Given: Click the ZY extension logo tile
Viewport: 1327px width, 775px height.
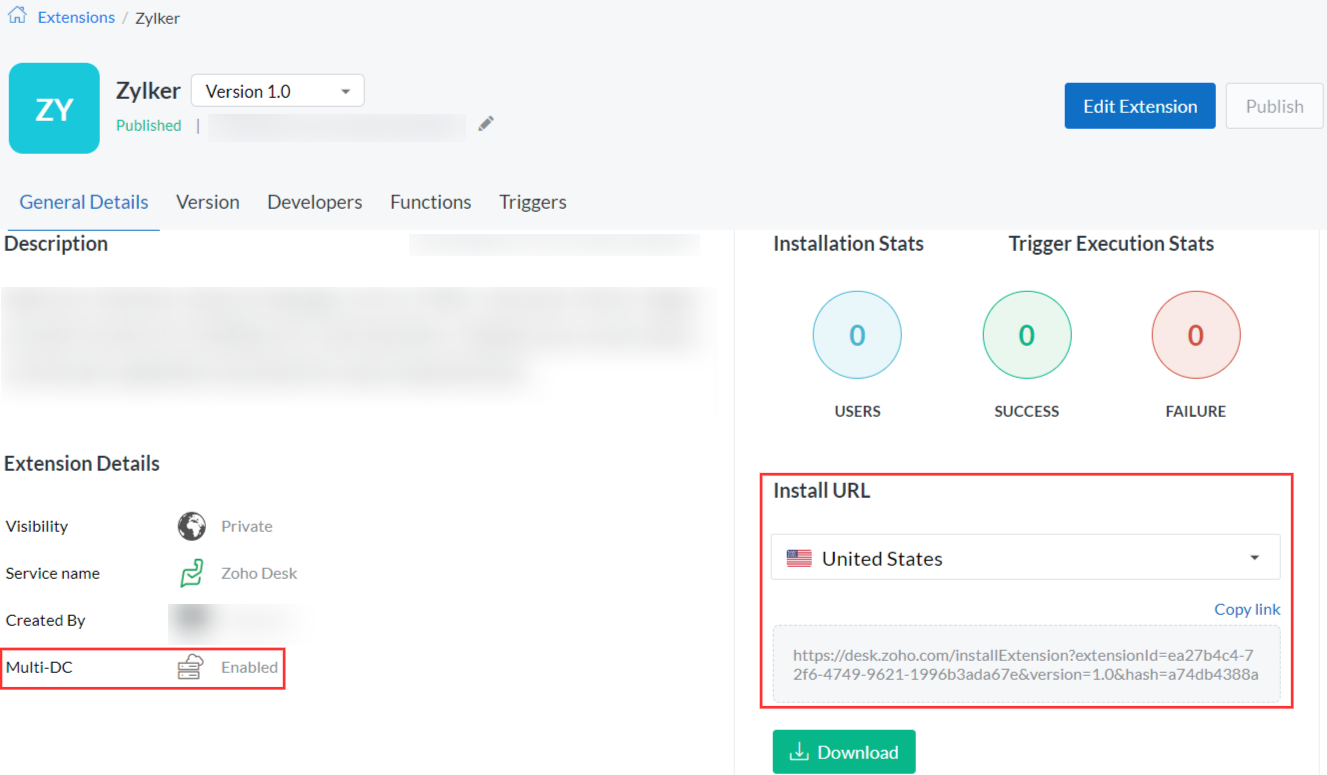Looking at the screenshot, I should pyautogui.click(x=54, y=108).
